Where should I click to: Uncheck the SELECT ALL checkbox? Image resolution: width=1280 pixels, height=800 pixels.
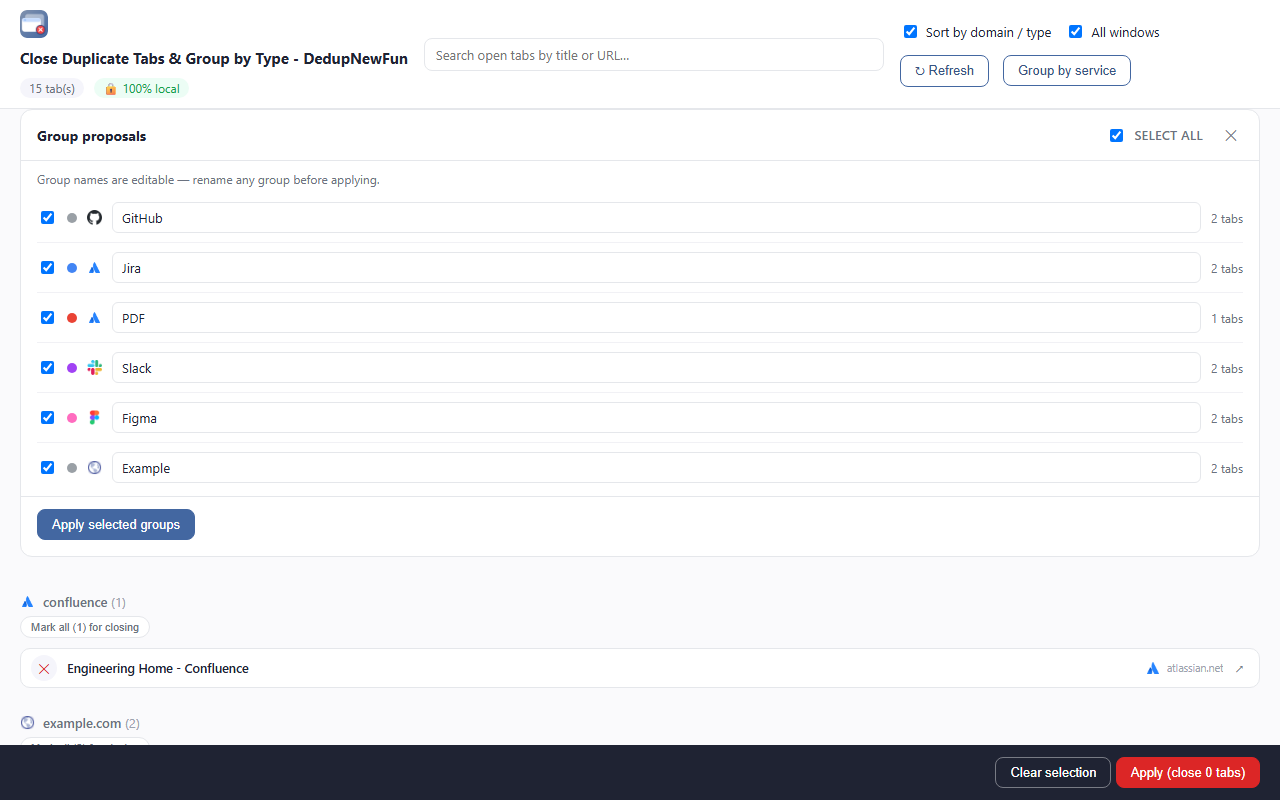coord(1117,136)
